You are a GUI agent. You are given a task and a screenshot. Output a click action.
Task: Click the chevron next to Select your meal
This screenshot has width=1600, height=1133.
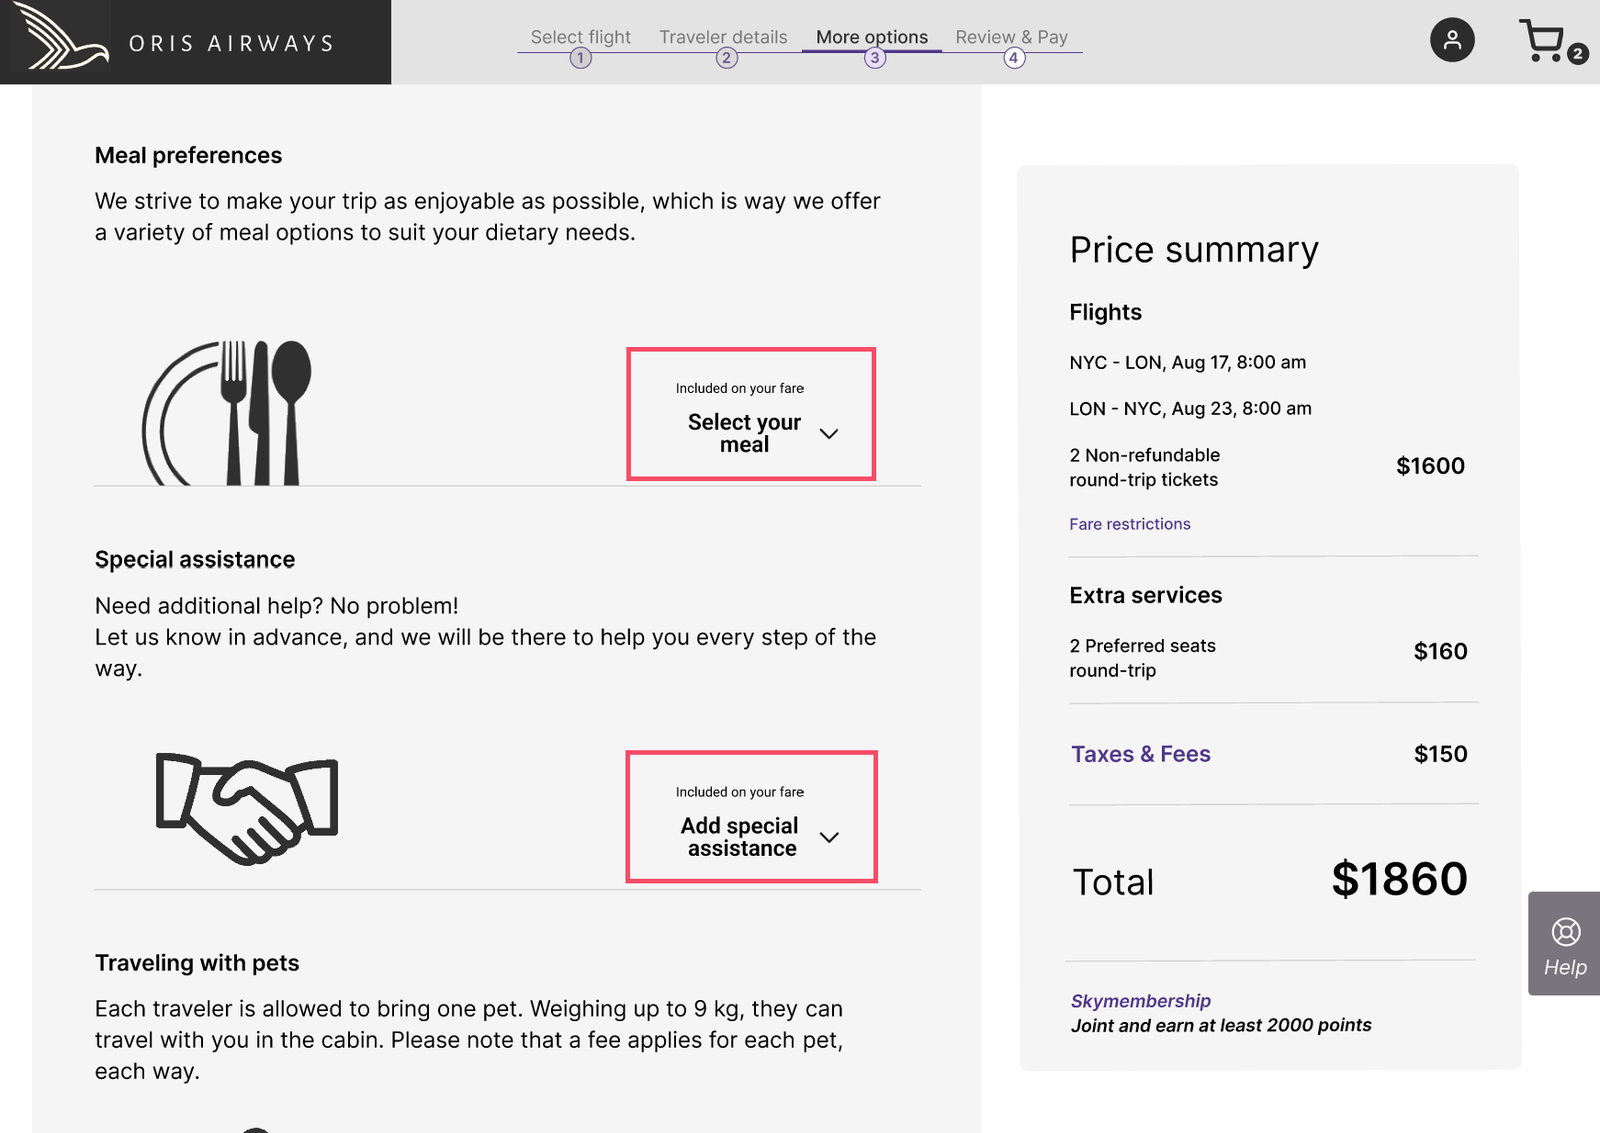[x=829, y=434]
